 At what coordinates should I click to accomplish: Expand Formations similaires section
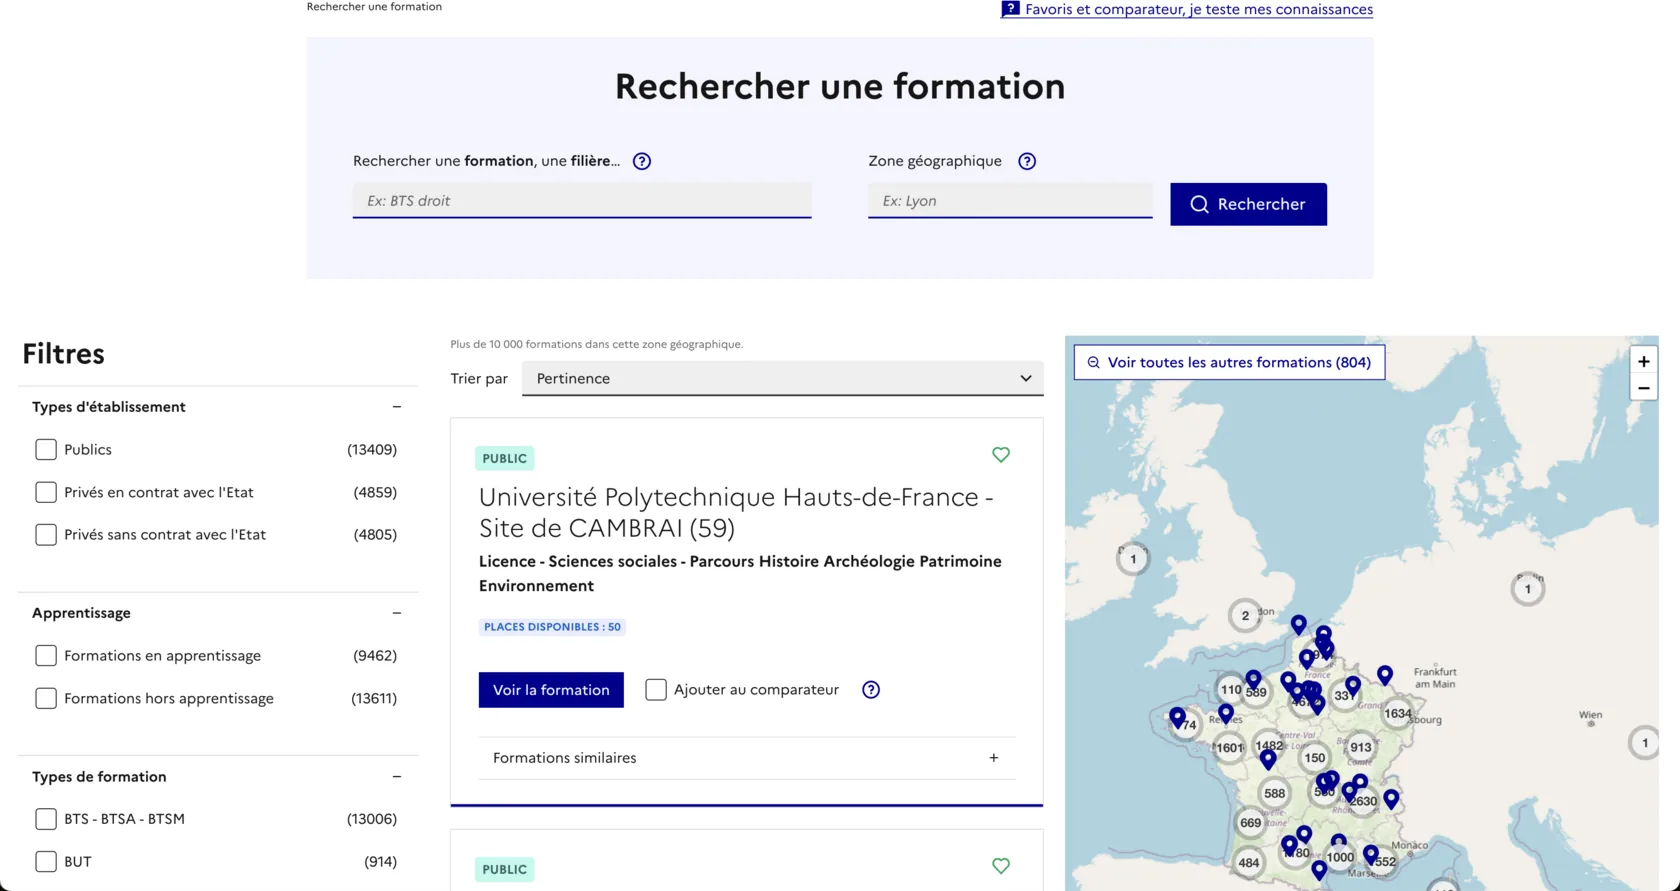[x=747, y=758]
